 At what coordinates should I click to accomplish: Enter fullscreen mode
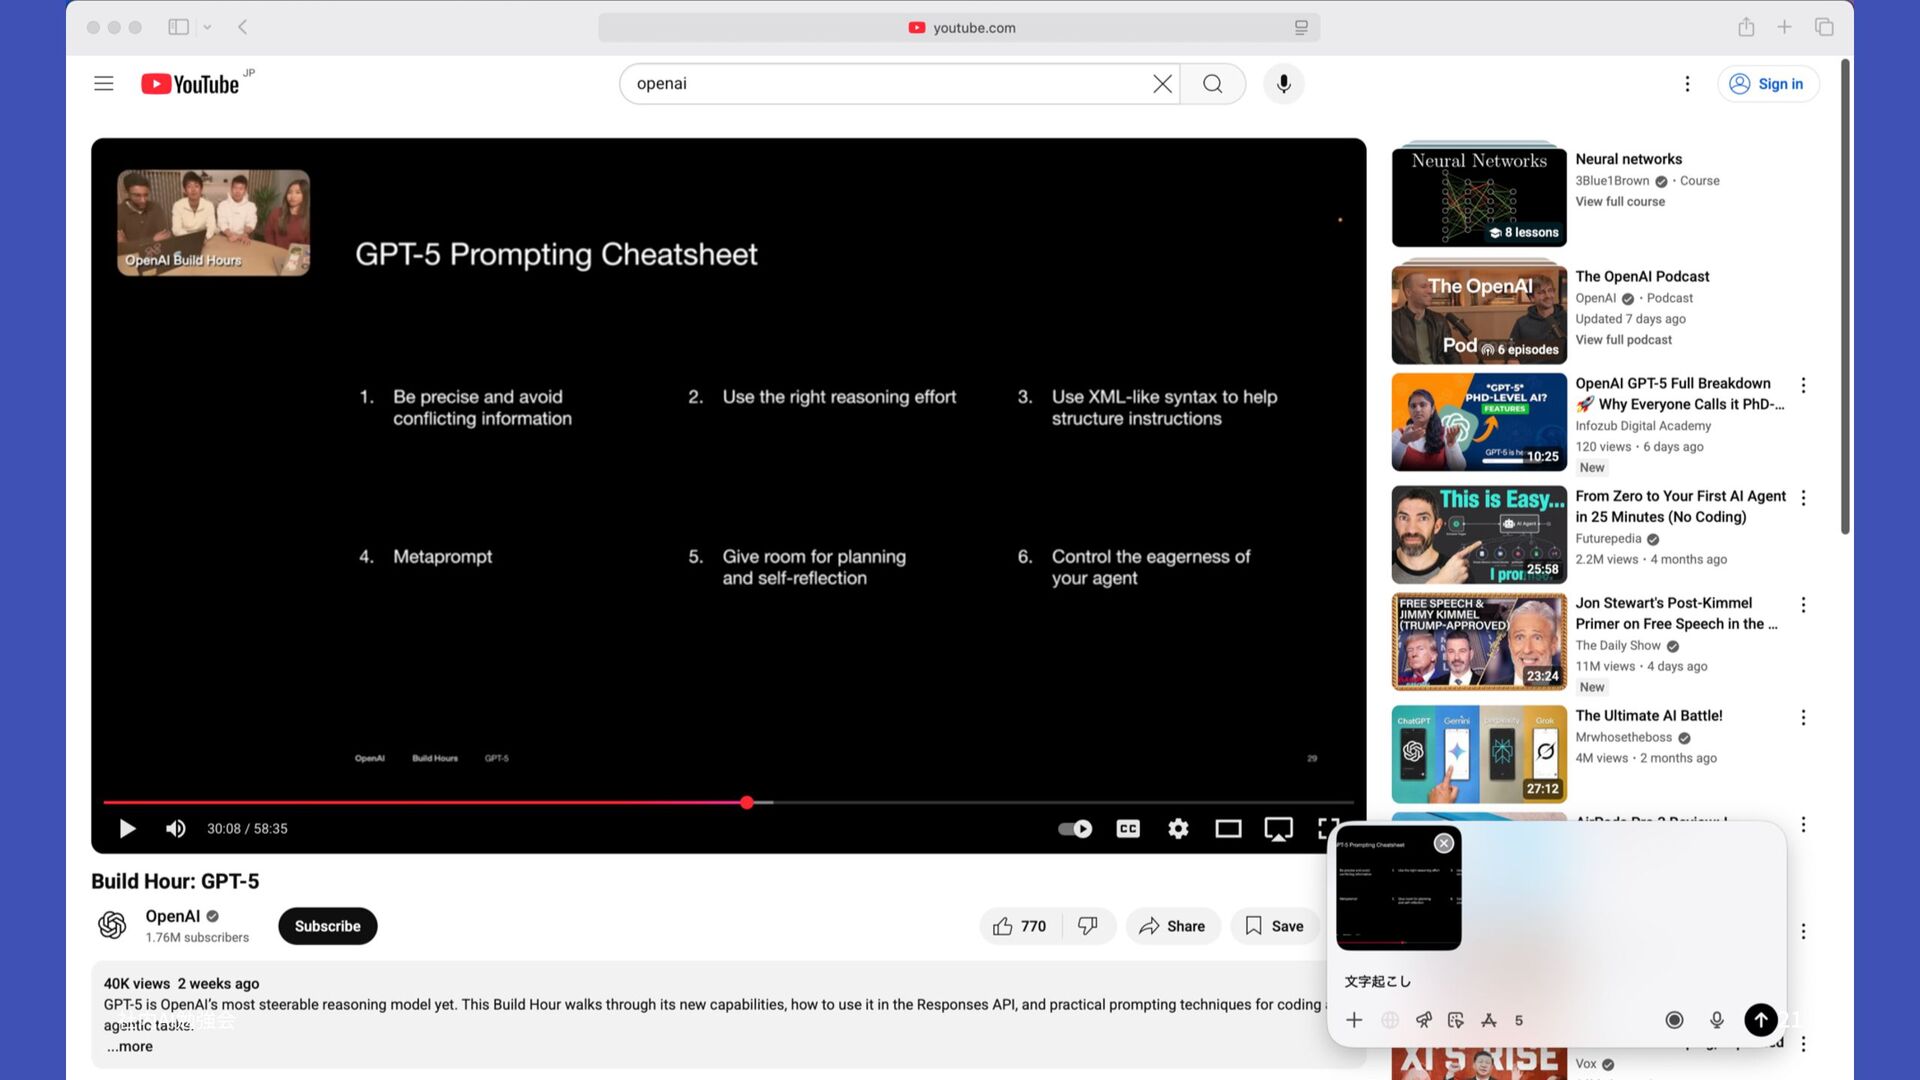click(1328, 828)
